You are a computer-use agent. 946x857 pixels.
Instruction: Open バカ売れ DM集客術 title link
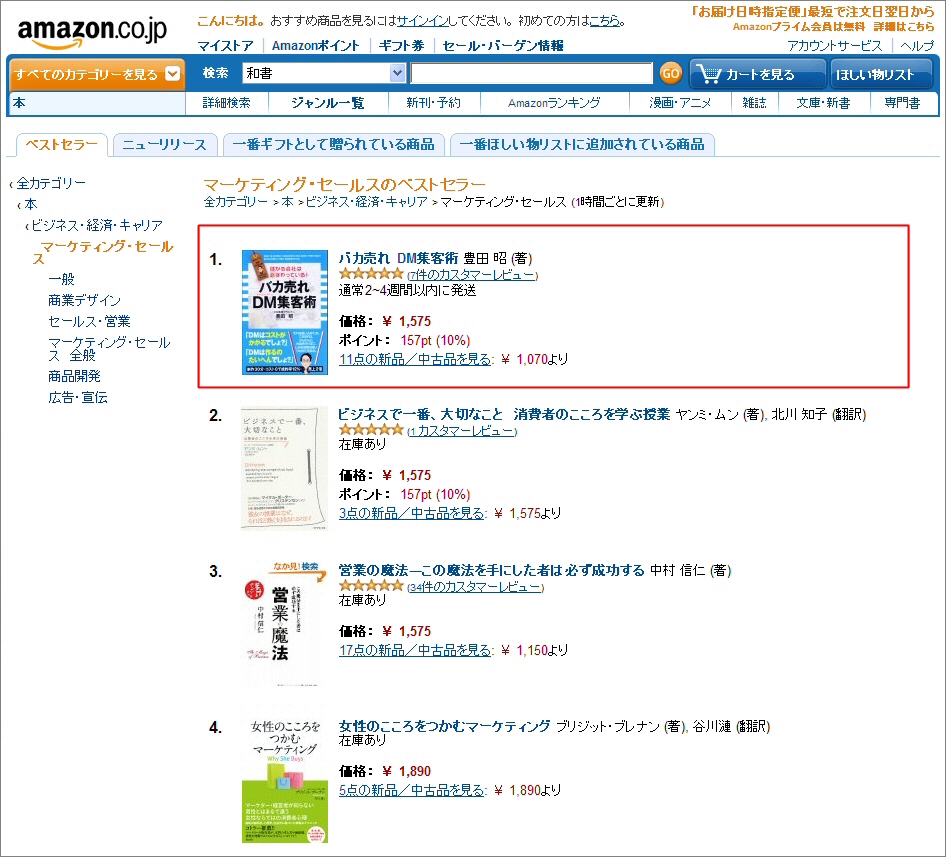point(398,258)
